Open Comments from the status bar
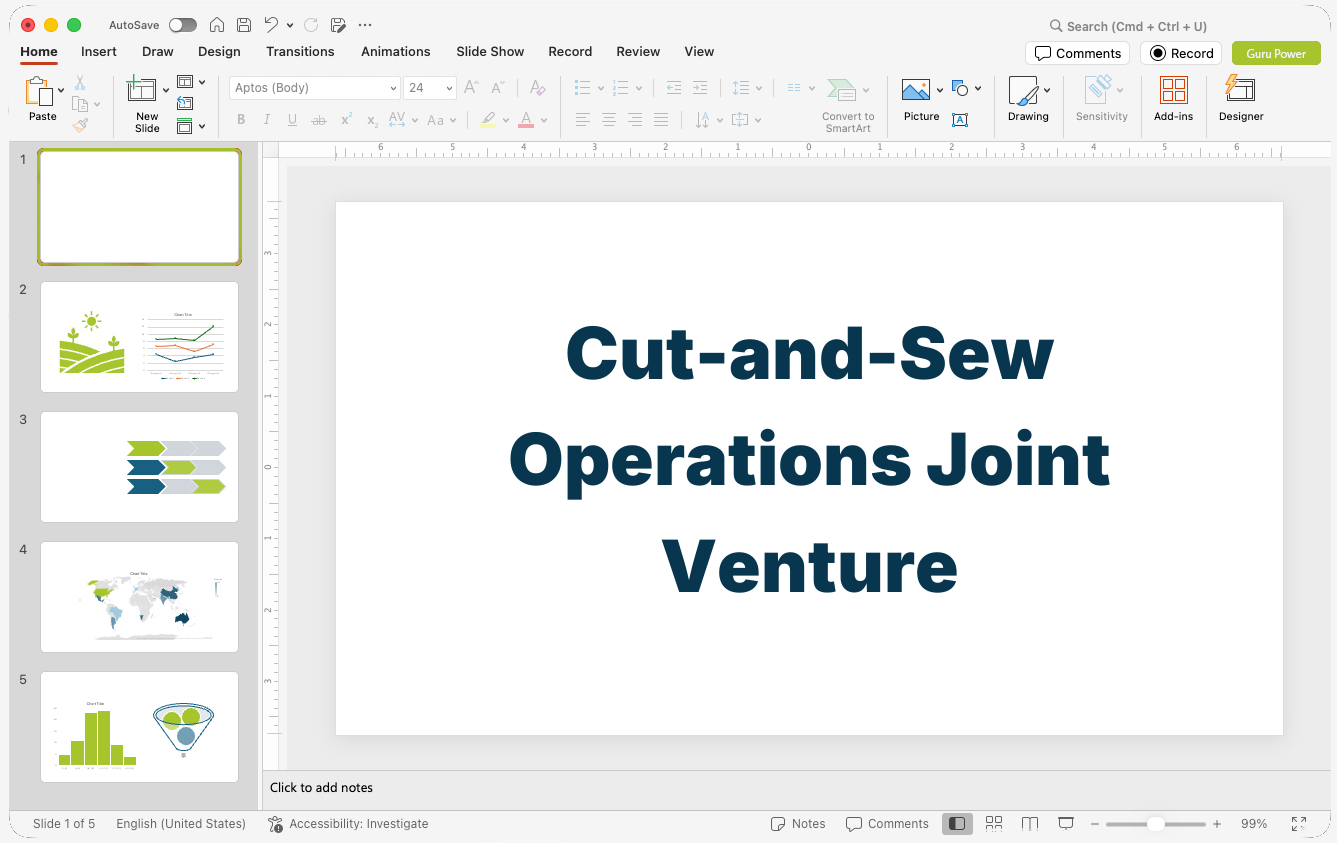The width and height of the screenshot is (1337, 843). tap(887, 824)
